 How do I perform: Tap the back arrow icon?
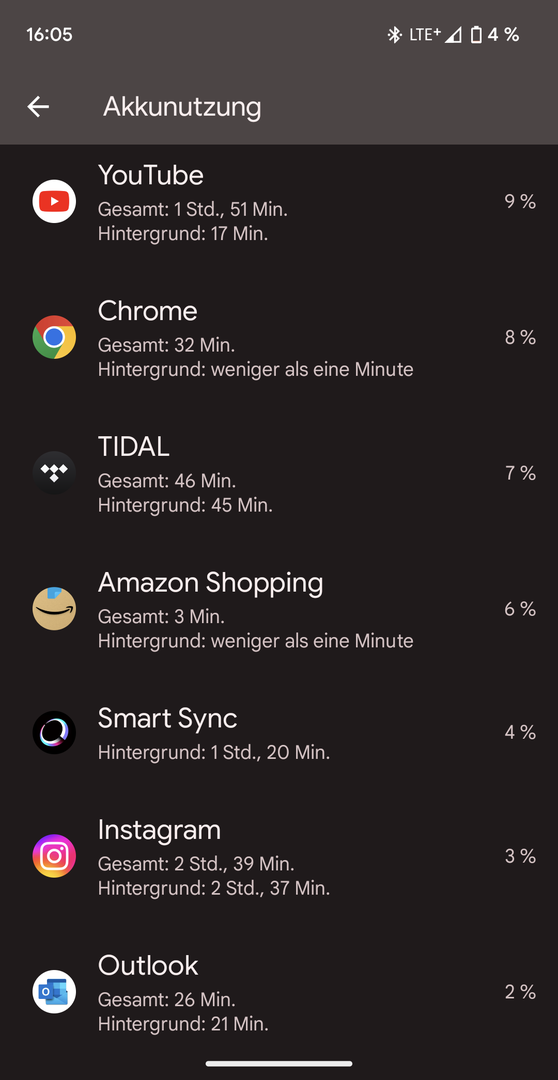point(38,107)
